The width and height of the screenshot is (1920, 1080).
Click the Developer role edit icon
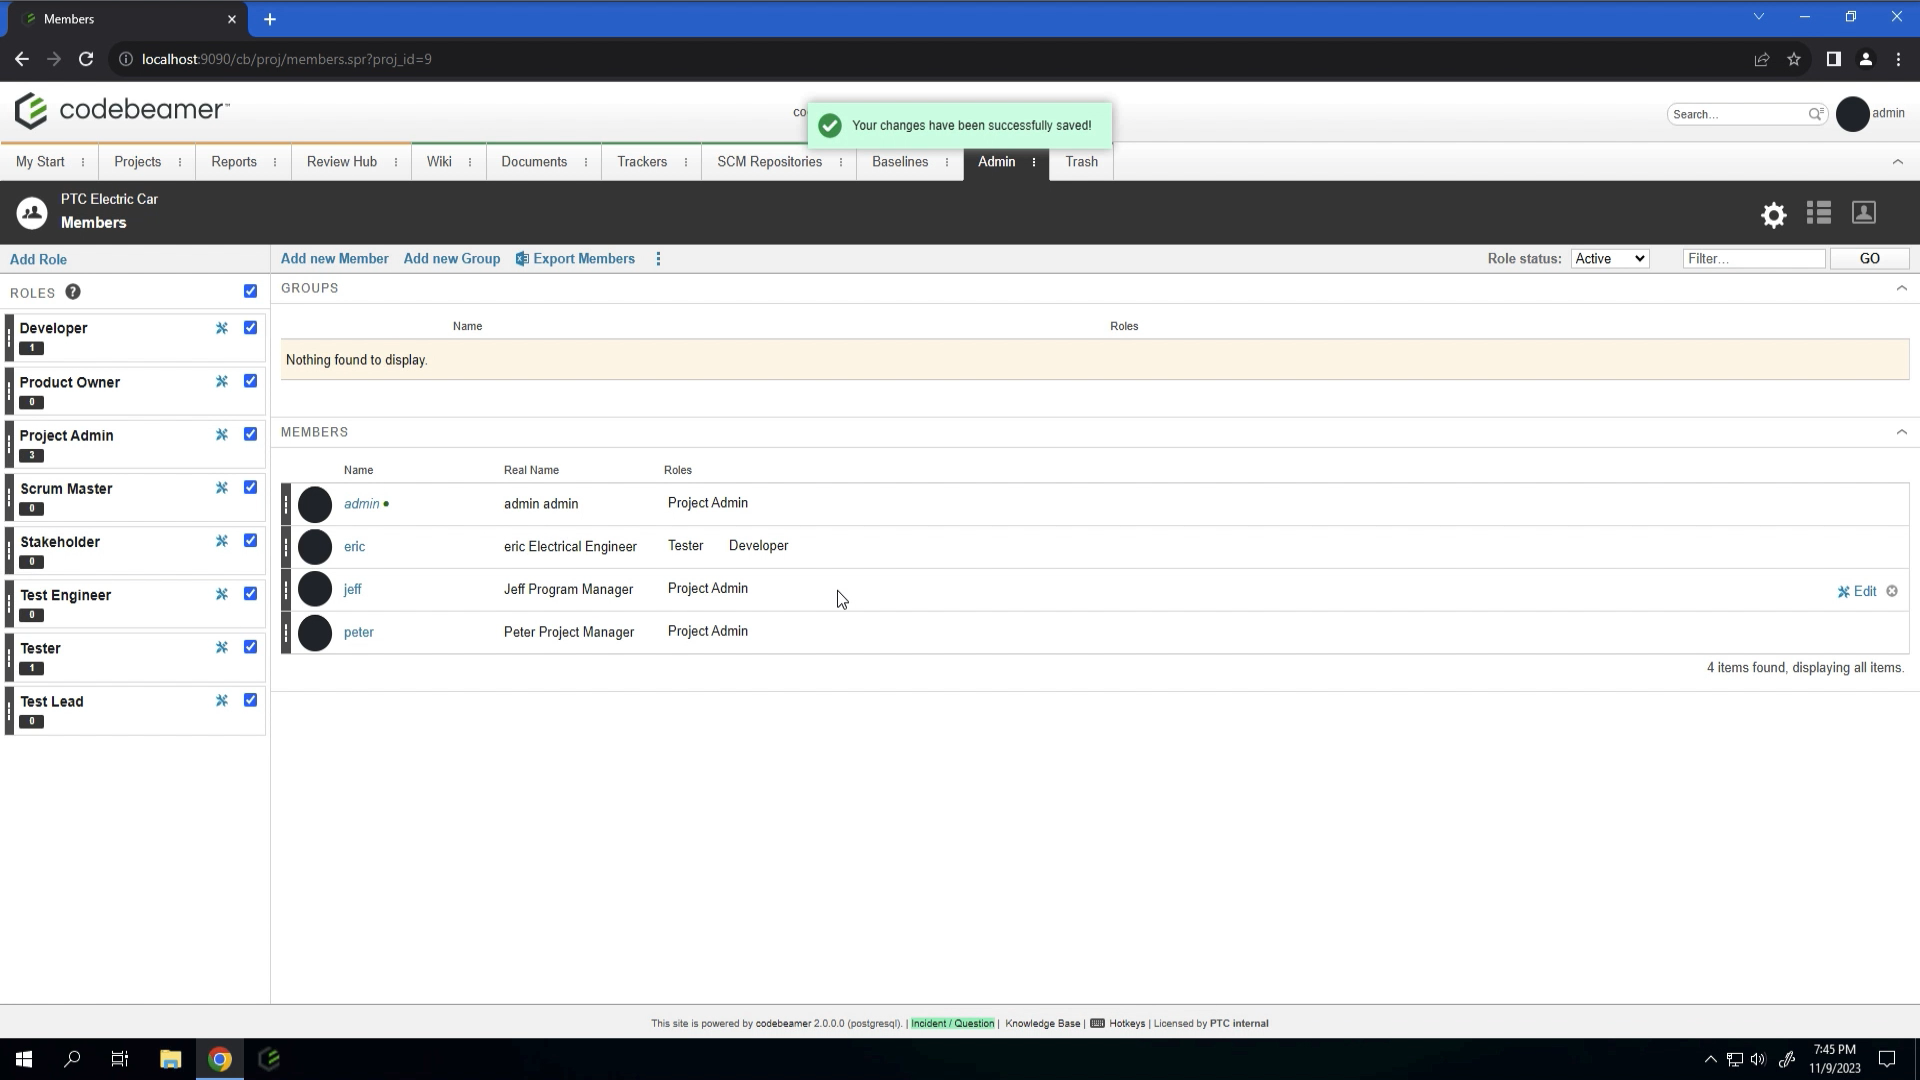[x=222, y=328]
